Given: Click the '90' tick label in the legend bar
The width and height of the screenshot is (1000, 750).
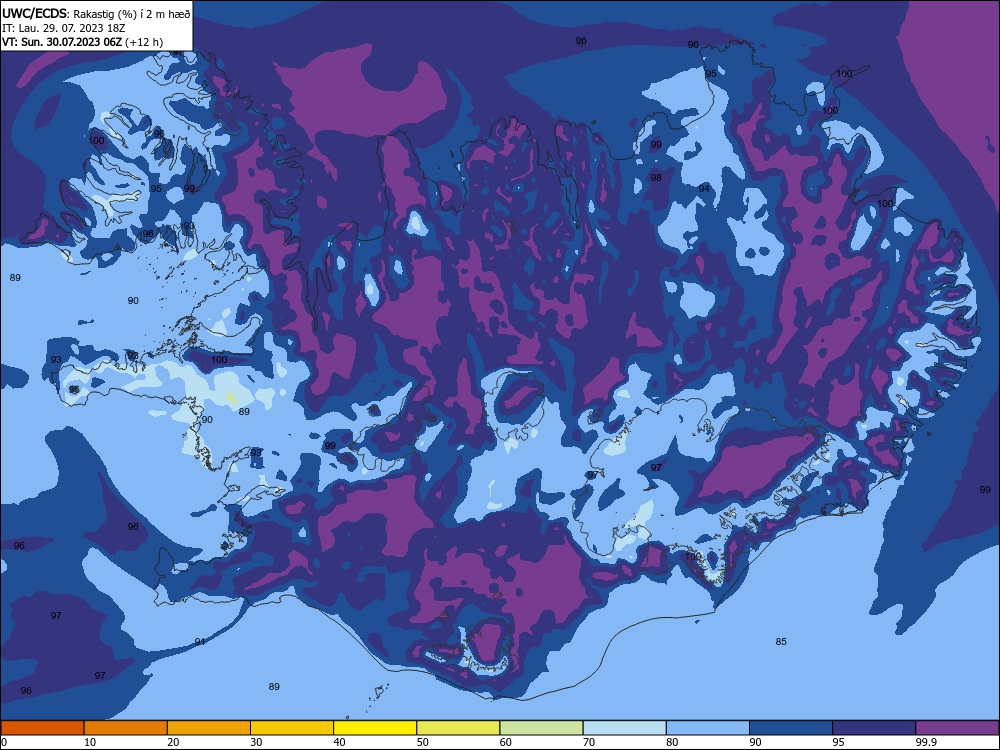Looking at the screenshot, I should (755, 742).
